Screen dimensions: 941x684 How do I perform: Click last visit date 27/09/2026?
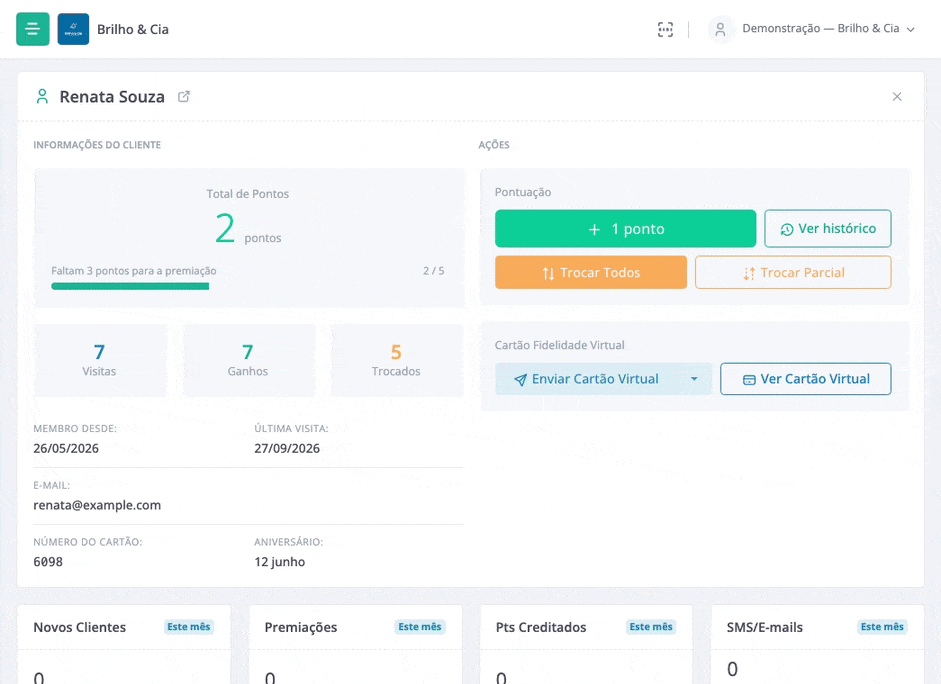point(287,449)
